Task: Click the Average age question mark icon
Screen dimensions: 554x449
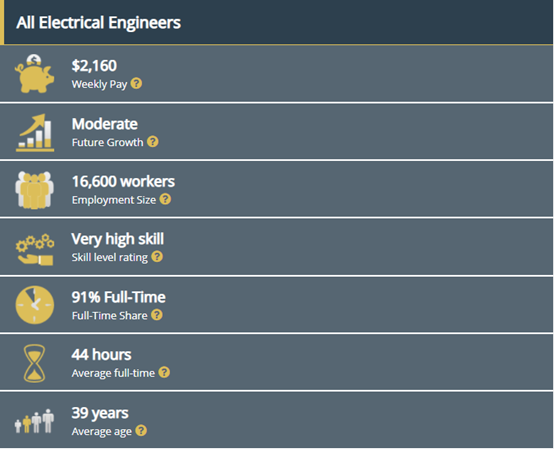Action: 141,431
